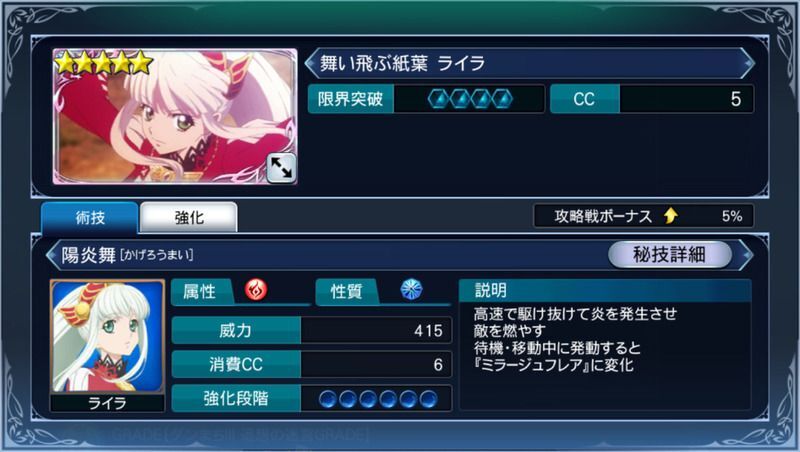Tap the last blue enhancement stage orb
Image resolution: width=800 pixels, height=452 pixels.
(x=428, y=399)
